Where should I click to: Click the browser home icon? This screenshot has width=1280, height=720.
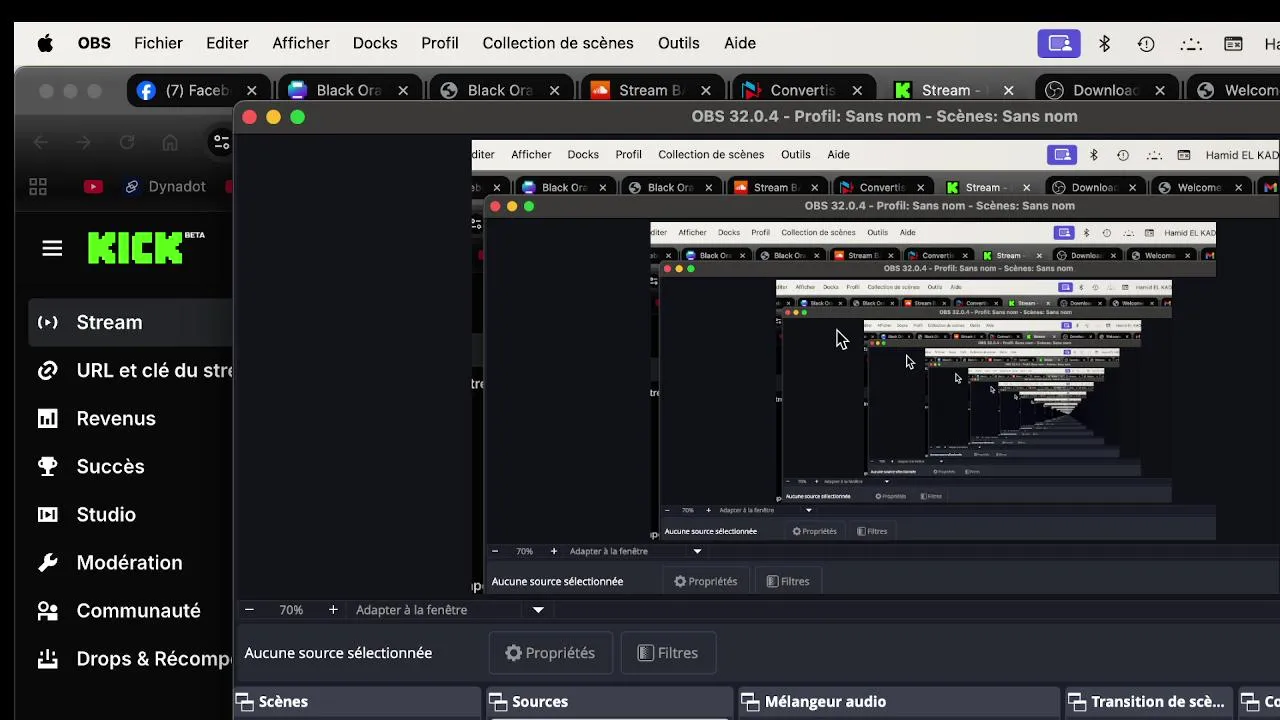tap(171, 143)
